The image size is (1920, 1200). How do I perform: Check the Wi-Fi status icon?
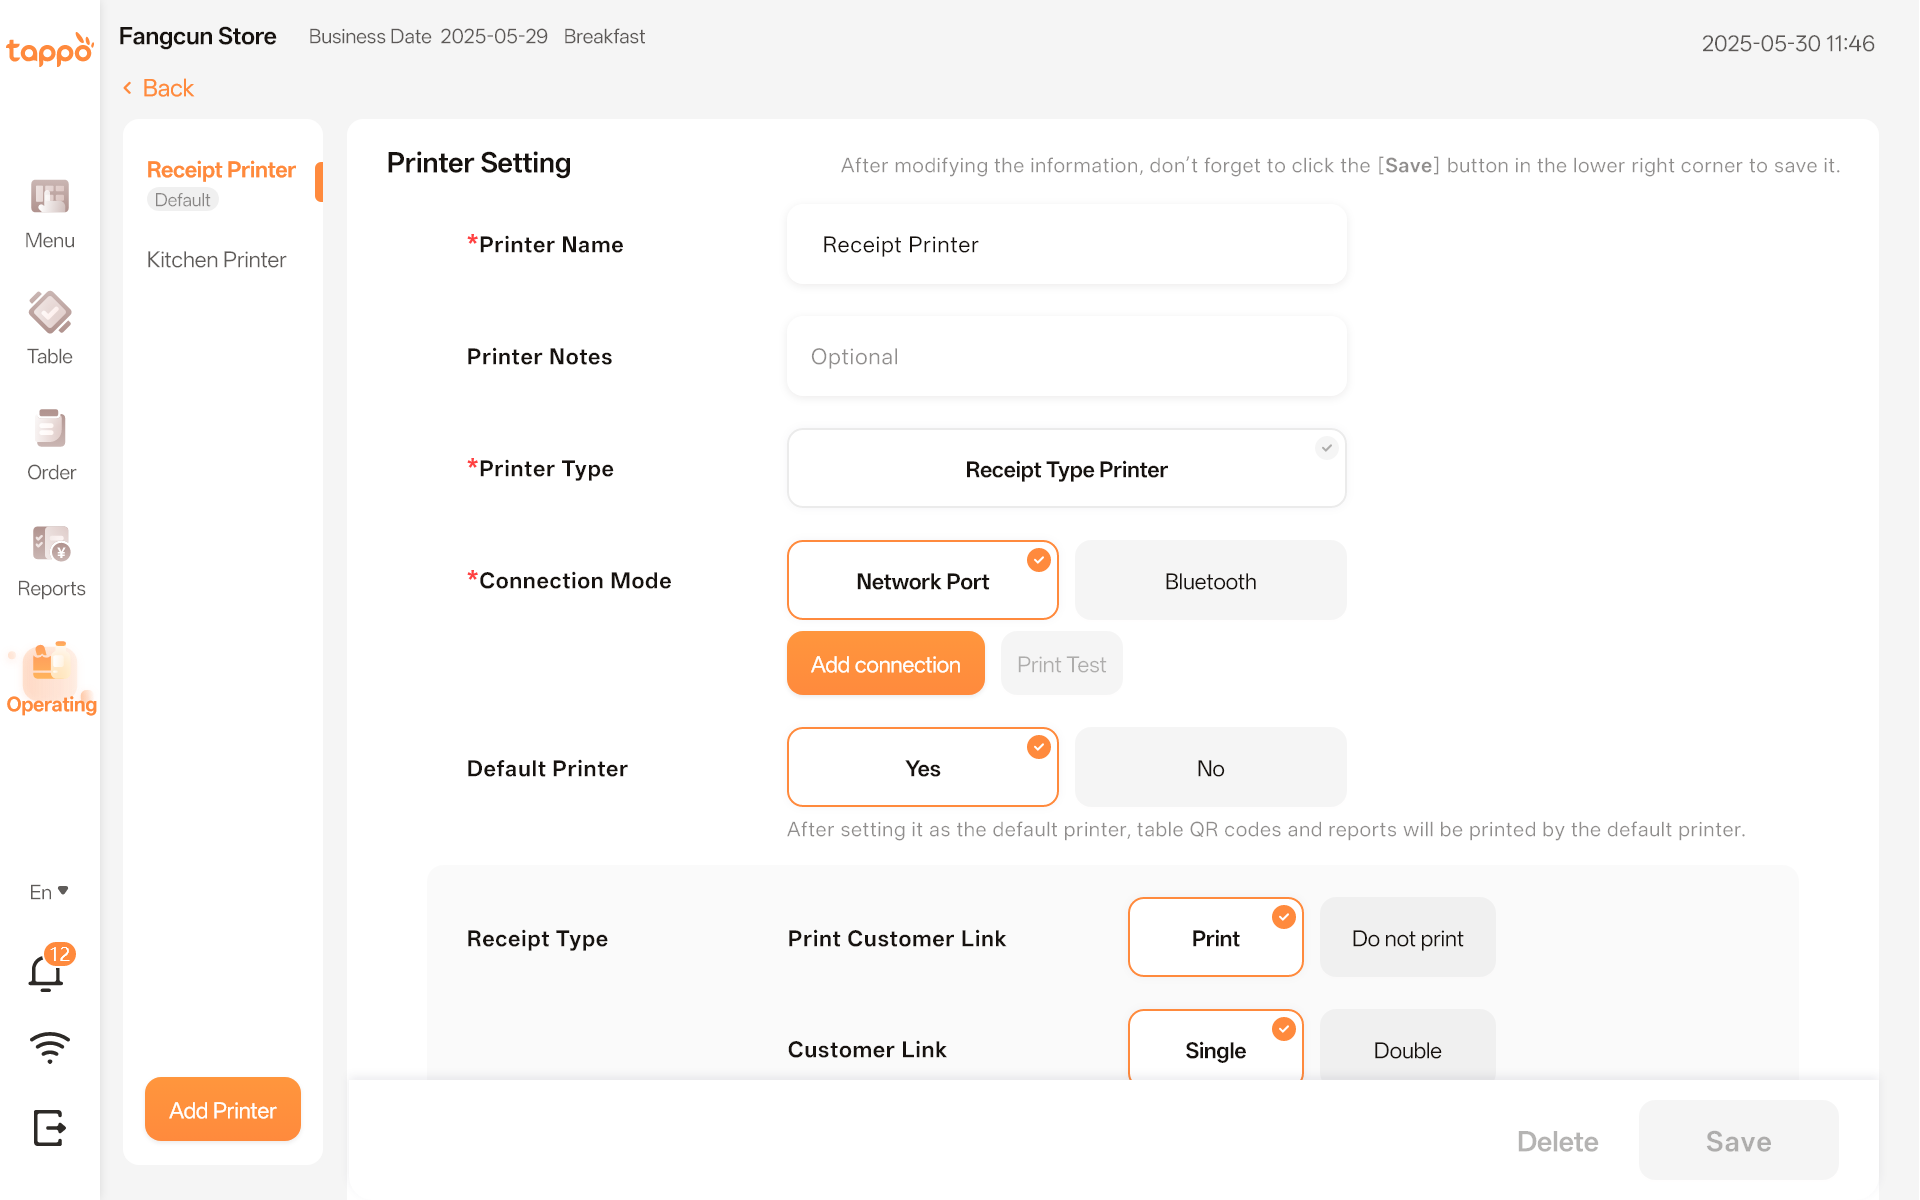pos(49,1047)
